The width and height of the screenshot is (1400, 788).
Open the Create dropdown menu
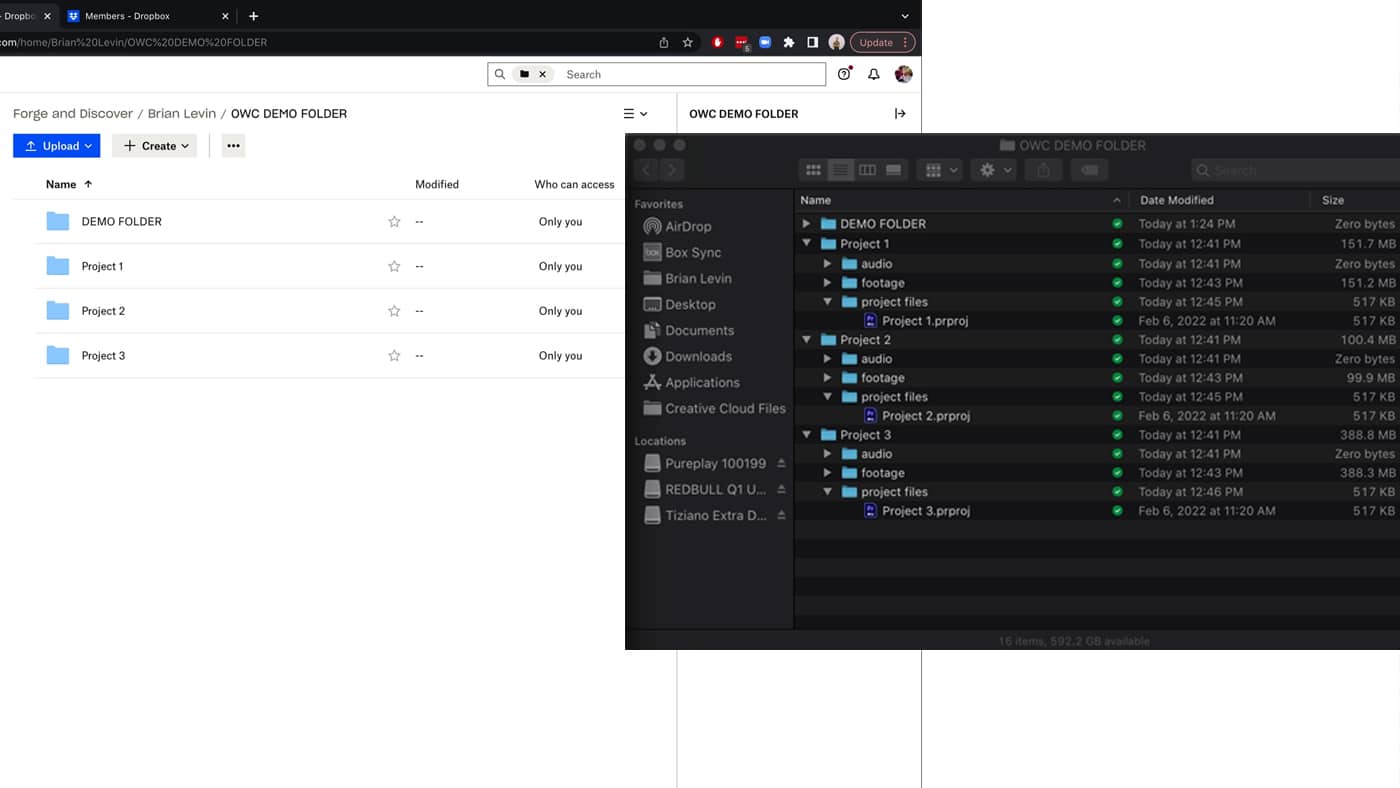155,146
